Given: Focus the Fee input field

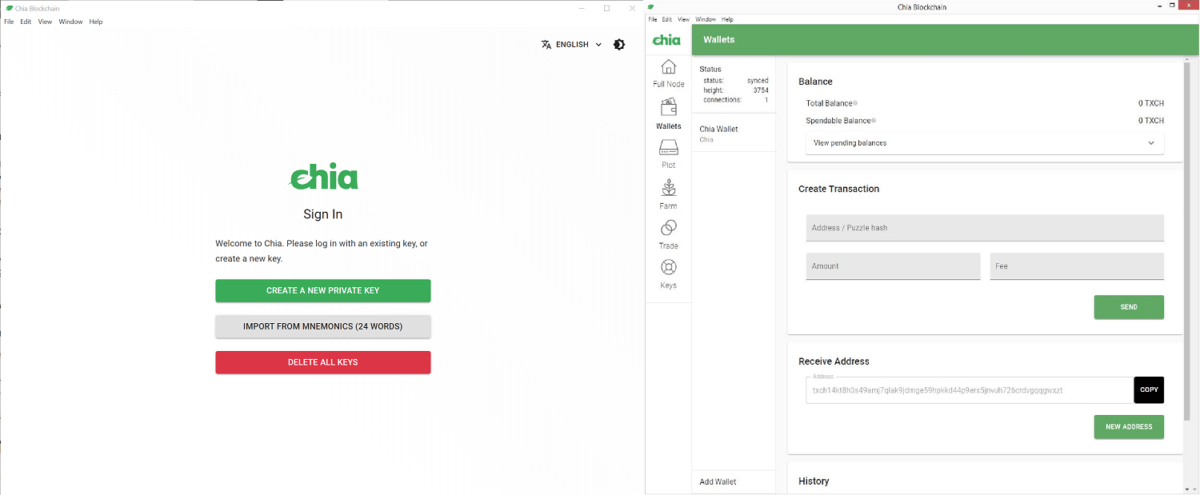Looking at the screenshot, I should tap(1077, 266).
